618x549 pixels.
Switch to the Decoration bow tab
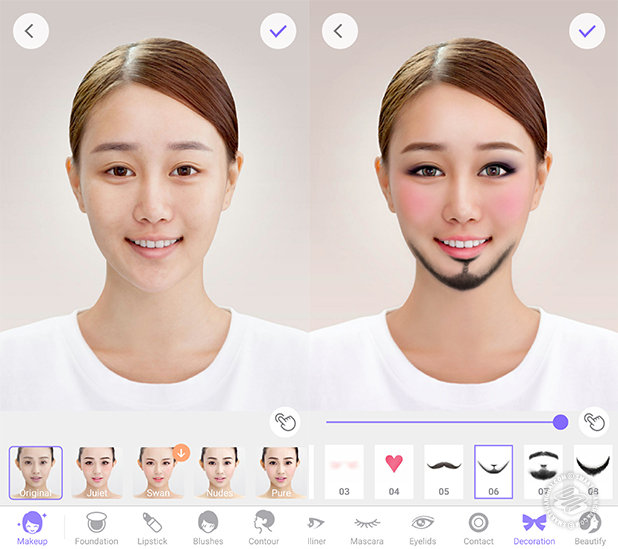[x=534, y=527]
